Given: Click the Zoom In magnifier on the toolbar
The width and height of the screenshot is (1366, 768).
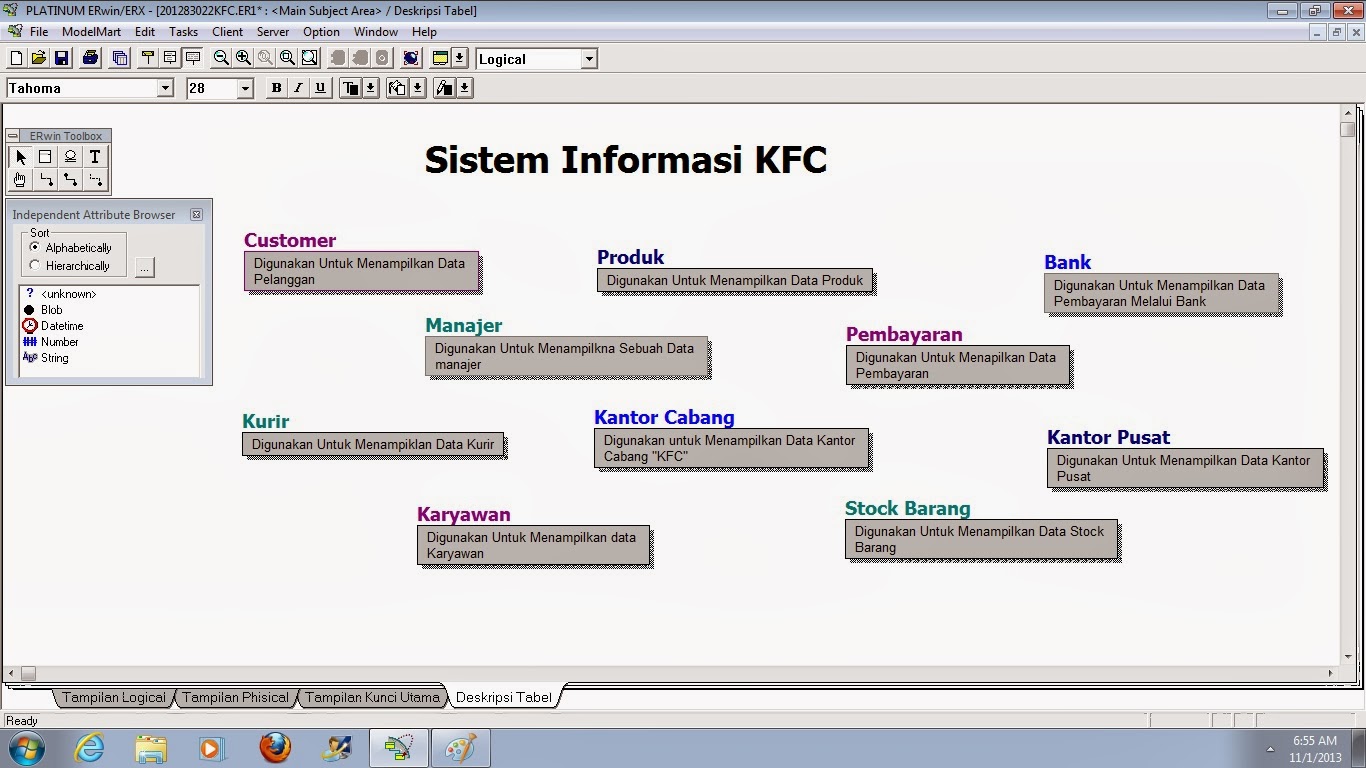Looking at the screenshot, I should [x=243, y=58].
